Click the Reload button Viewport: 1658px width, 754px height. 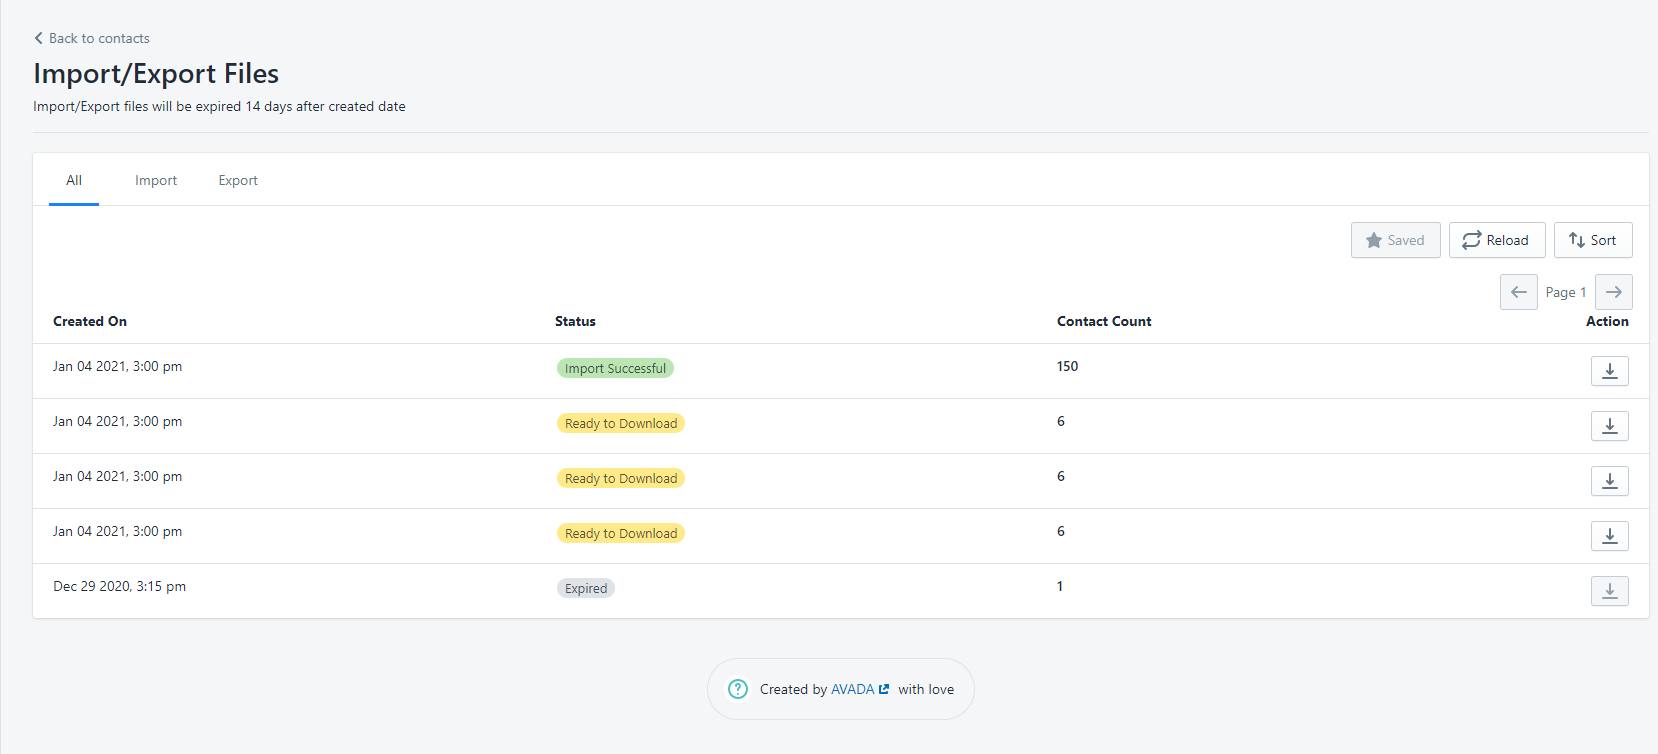(1496, 240)
